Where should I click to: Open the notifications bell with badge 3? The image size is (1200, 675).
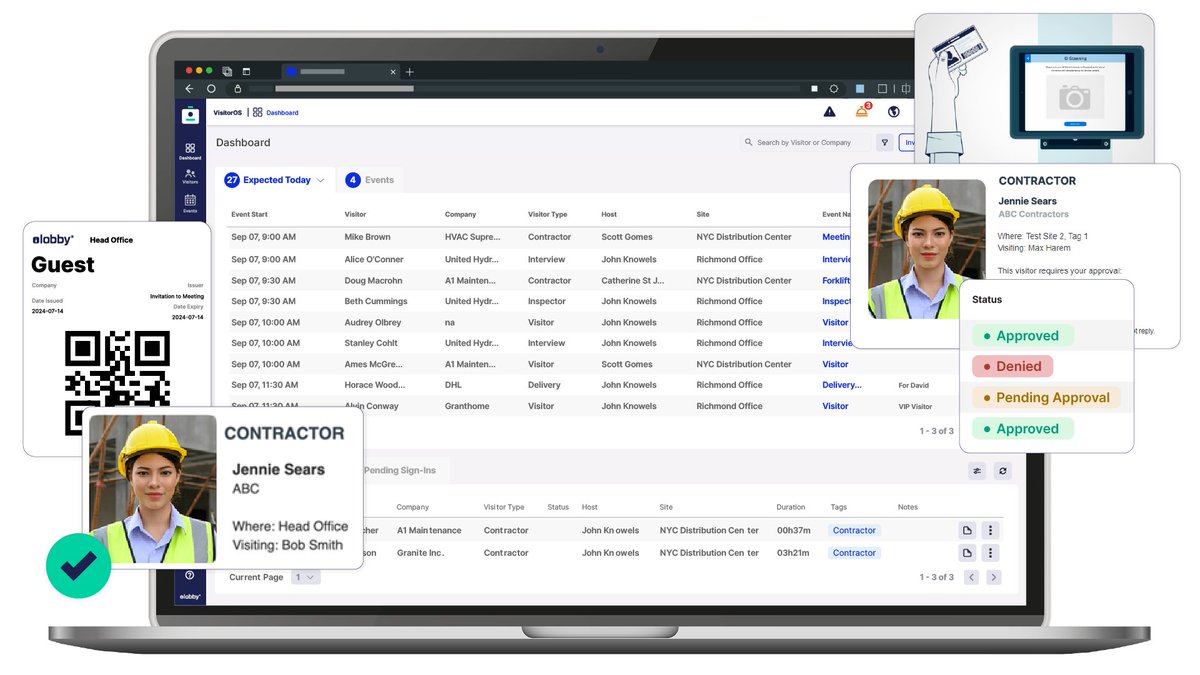pos(862,112)
